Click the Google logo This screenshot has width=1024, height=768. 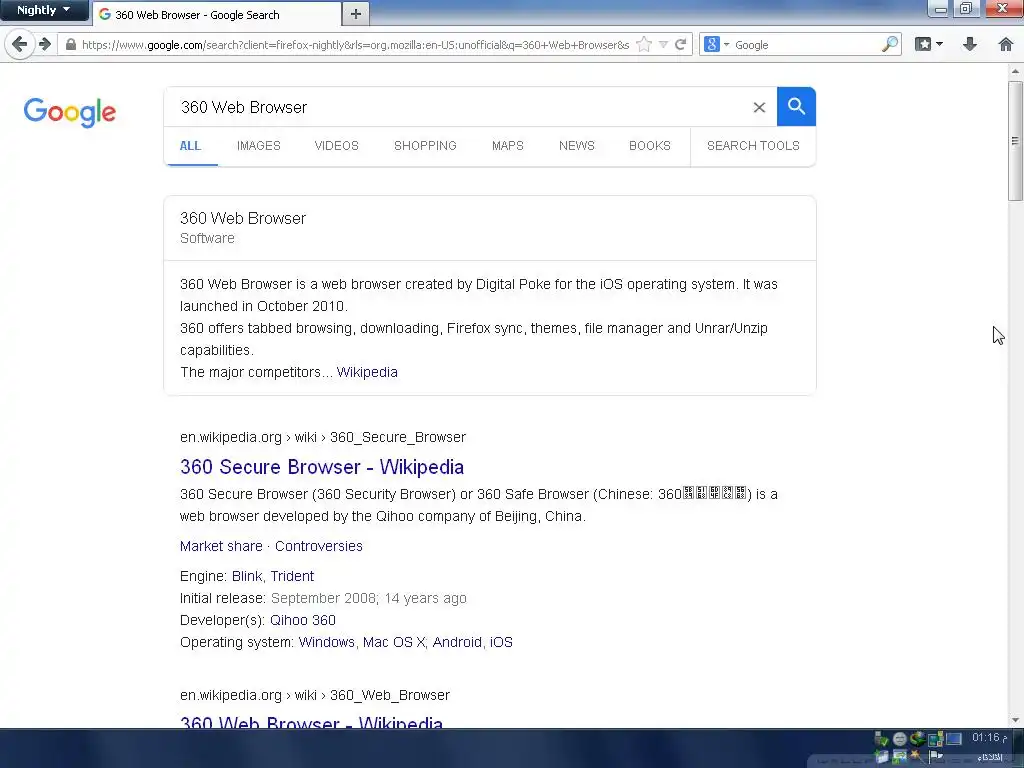tap(70, 112)
